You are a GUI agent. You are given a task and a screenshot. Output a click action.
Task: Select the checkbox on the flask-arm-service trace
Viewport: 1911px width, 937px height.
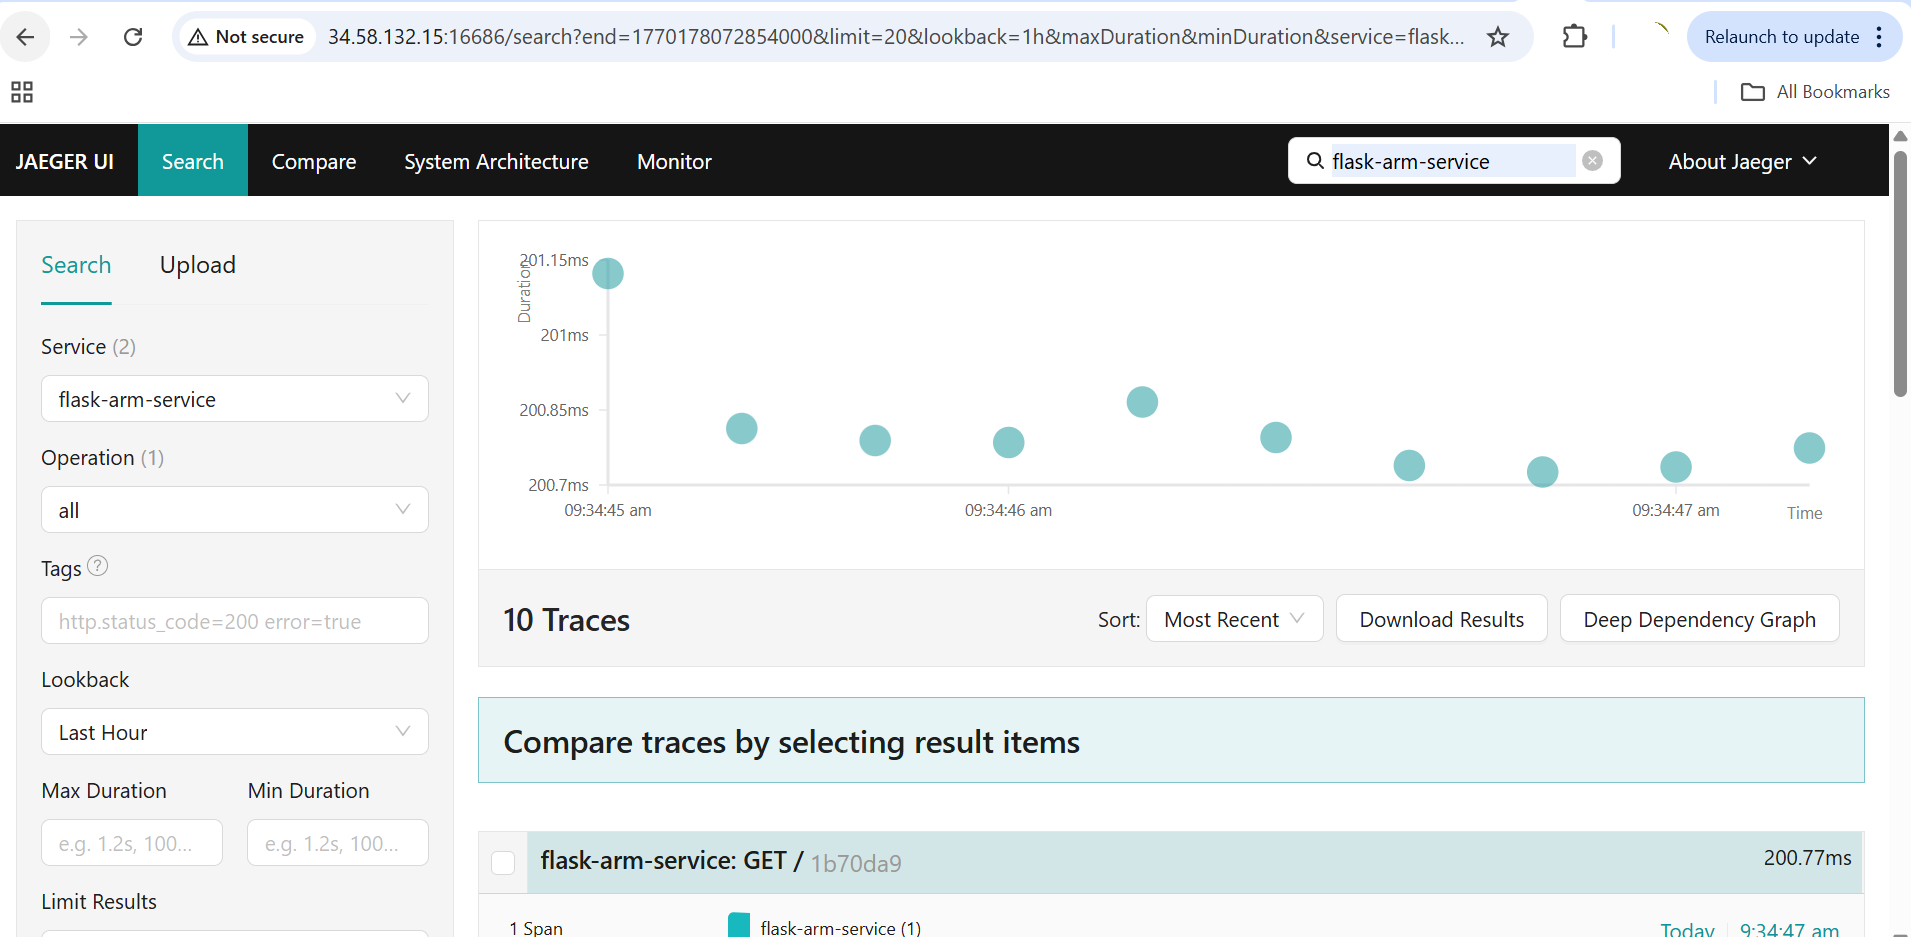coord(503,862)
